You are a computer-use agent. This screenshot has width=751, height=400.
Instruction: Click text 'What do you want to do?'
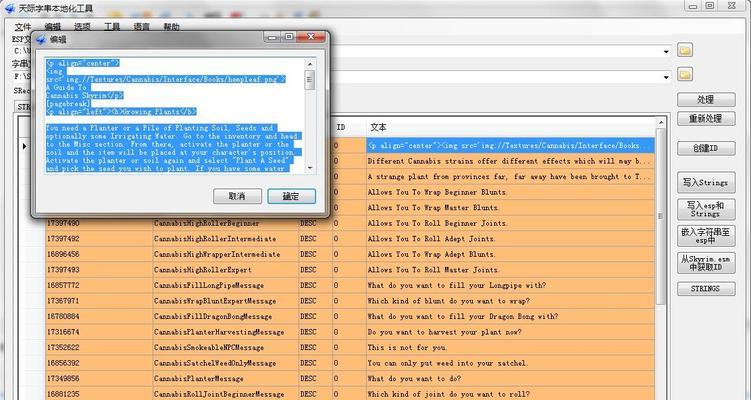(414, 378)
